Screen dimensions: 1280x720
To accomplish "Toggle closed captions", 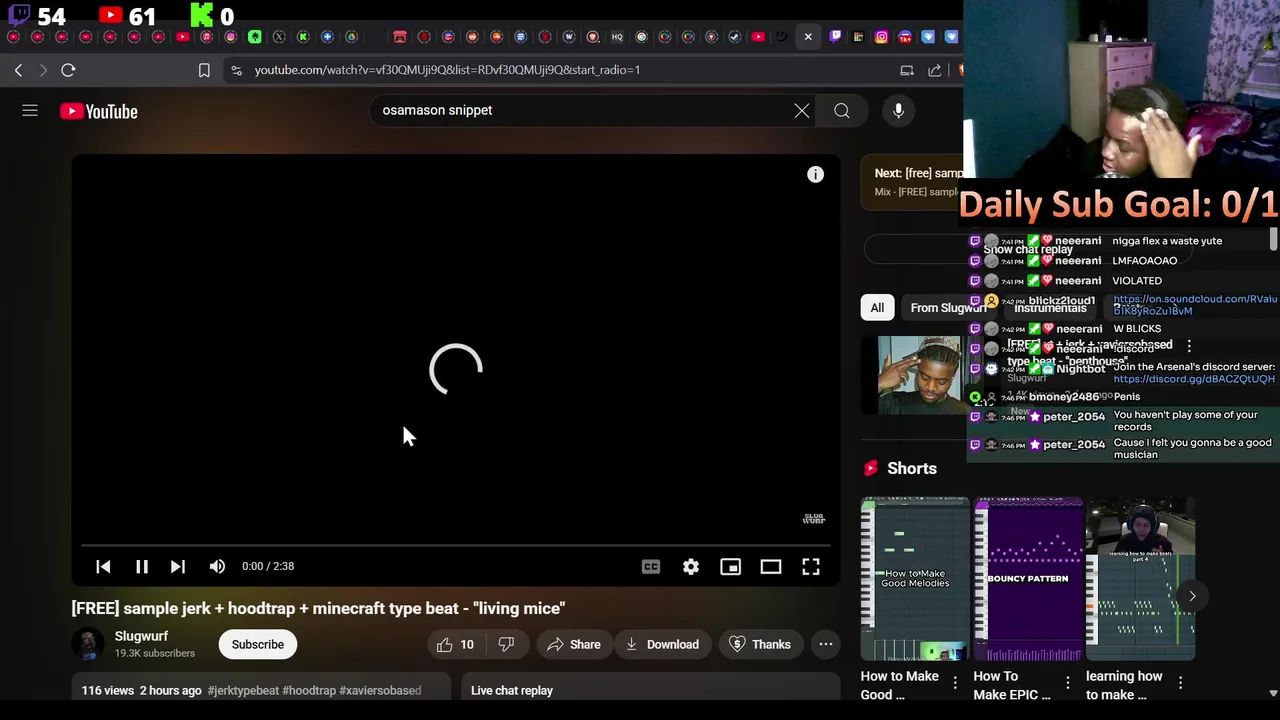I will coord(651,566).
